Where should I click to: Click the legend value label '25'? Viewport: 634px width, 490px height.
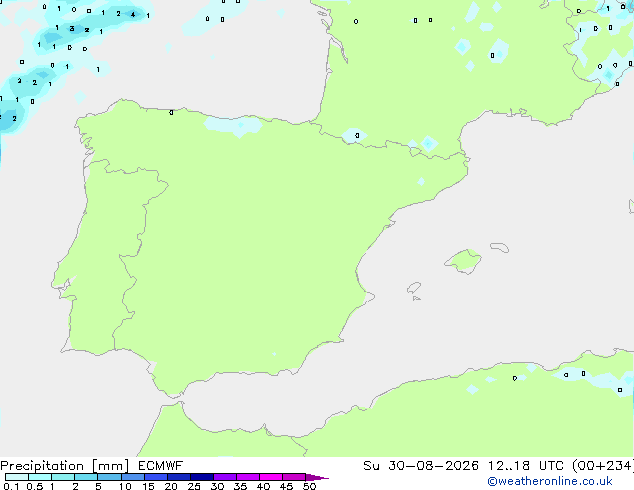tap(194, 486)
